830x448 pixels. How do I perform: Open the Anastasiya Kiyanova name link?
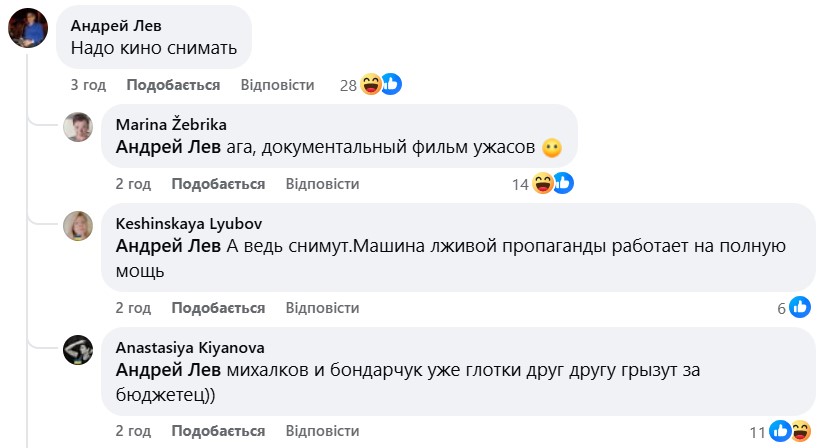(190, 348)
